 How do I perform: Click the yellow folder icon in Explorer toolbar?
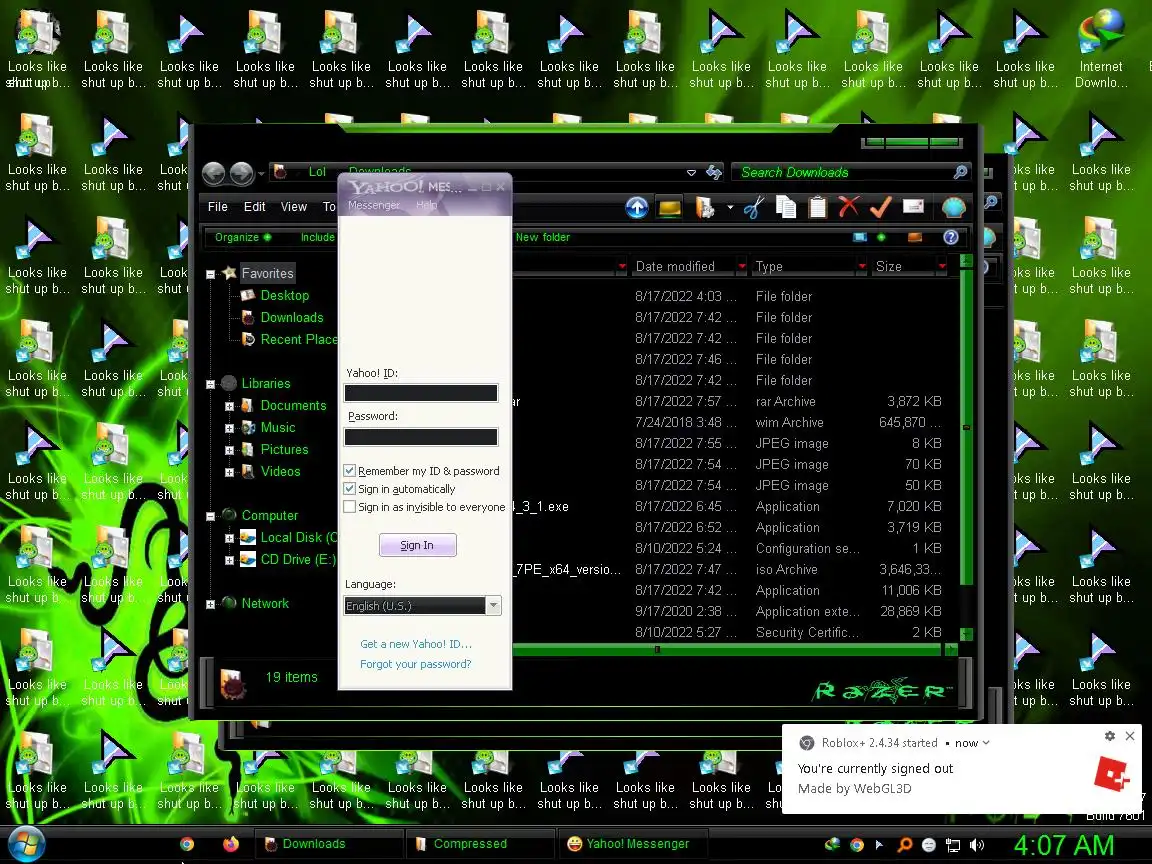(669, 208)
